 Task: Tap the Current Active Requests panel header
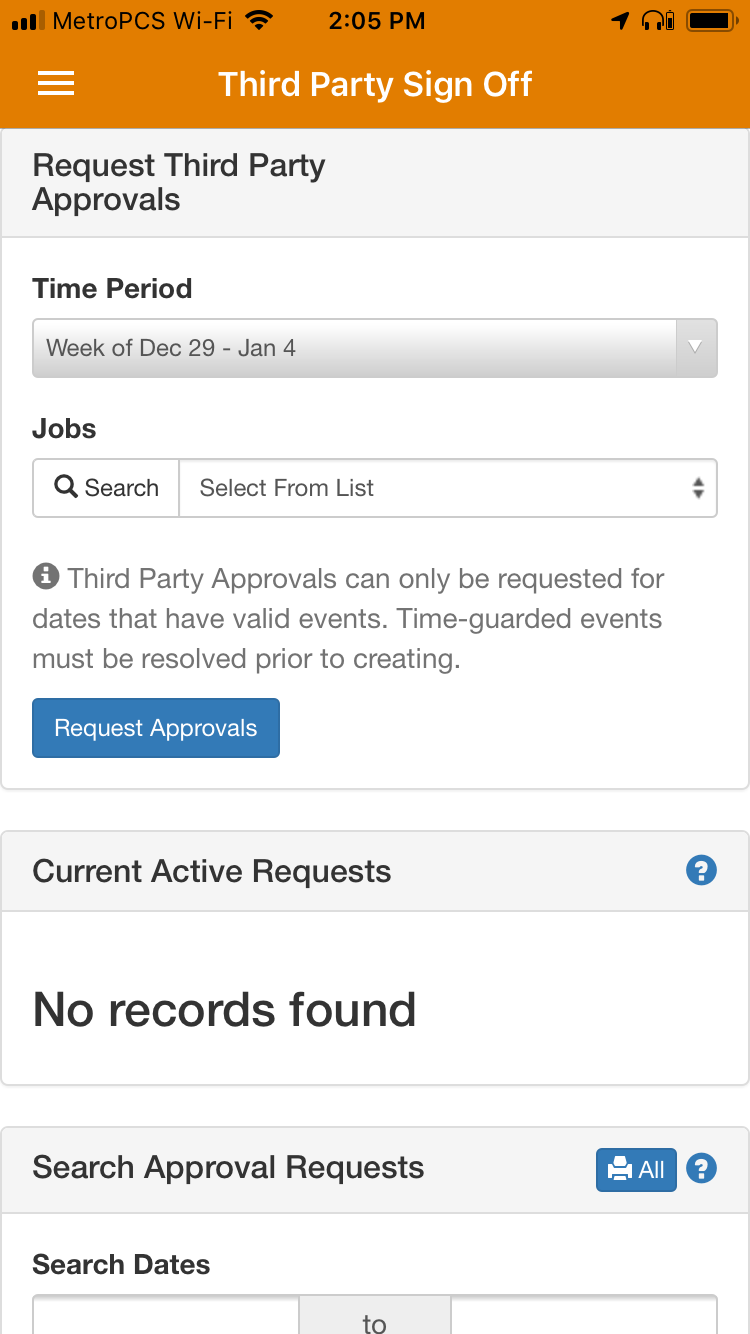[212, 871]
